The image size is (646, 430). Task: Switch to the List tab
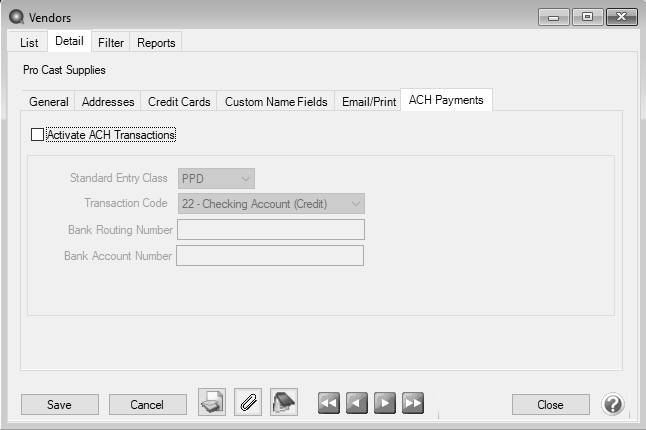coord(29,42)
